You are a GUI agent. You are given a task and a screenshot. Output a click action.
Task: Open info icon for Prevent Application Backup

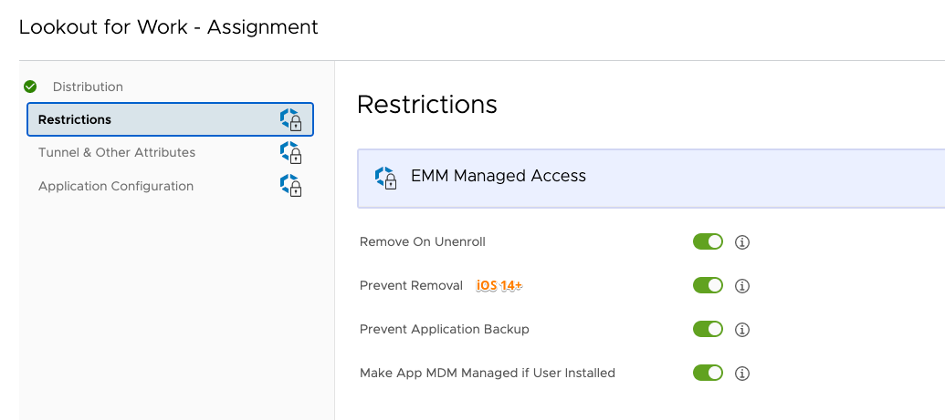click(742, 329)
